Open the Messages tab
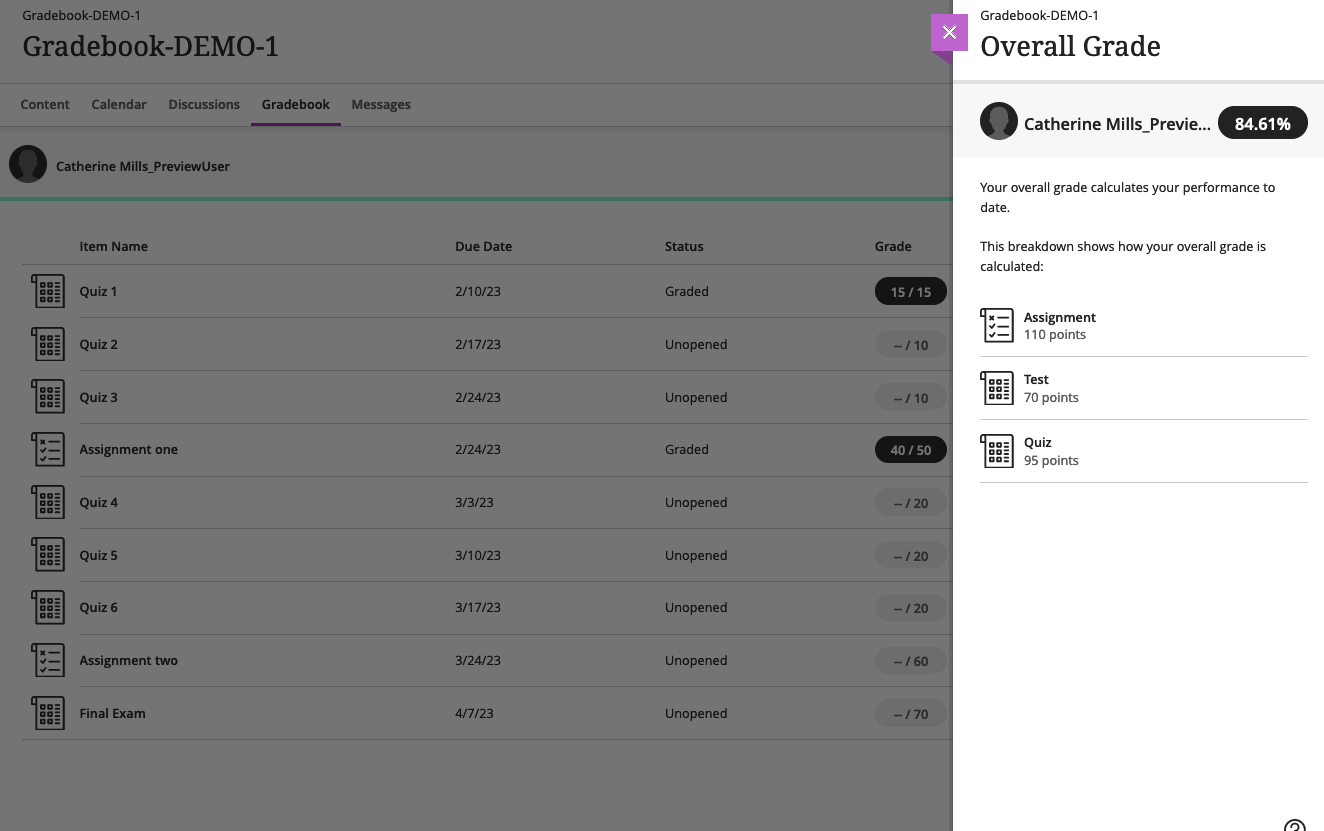Viewport: 1324px width, 831px height. coord(381,104)
